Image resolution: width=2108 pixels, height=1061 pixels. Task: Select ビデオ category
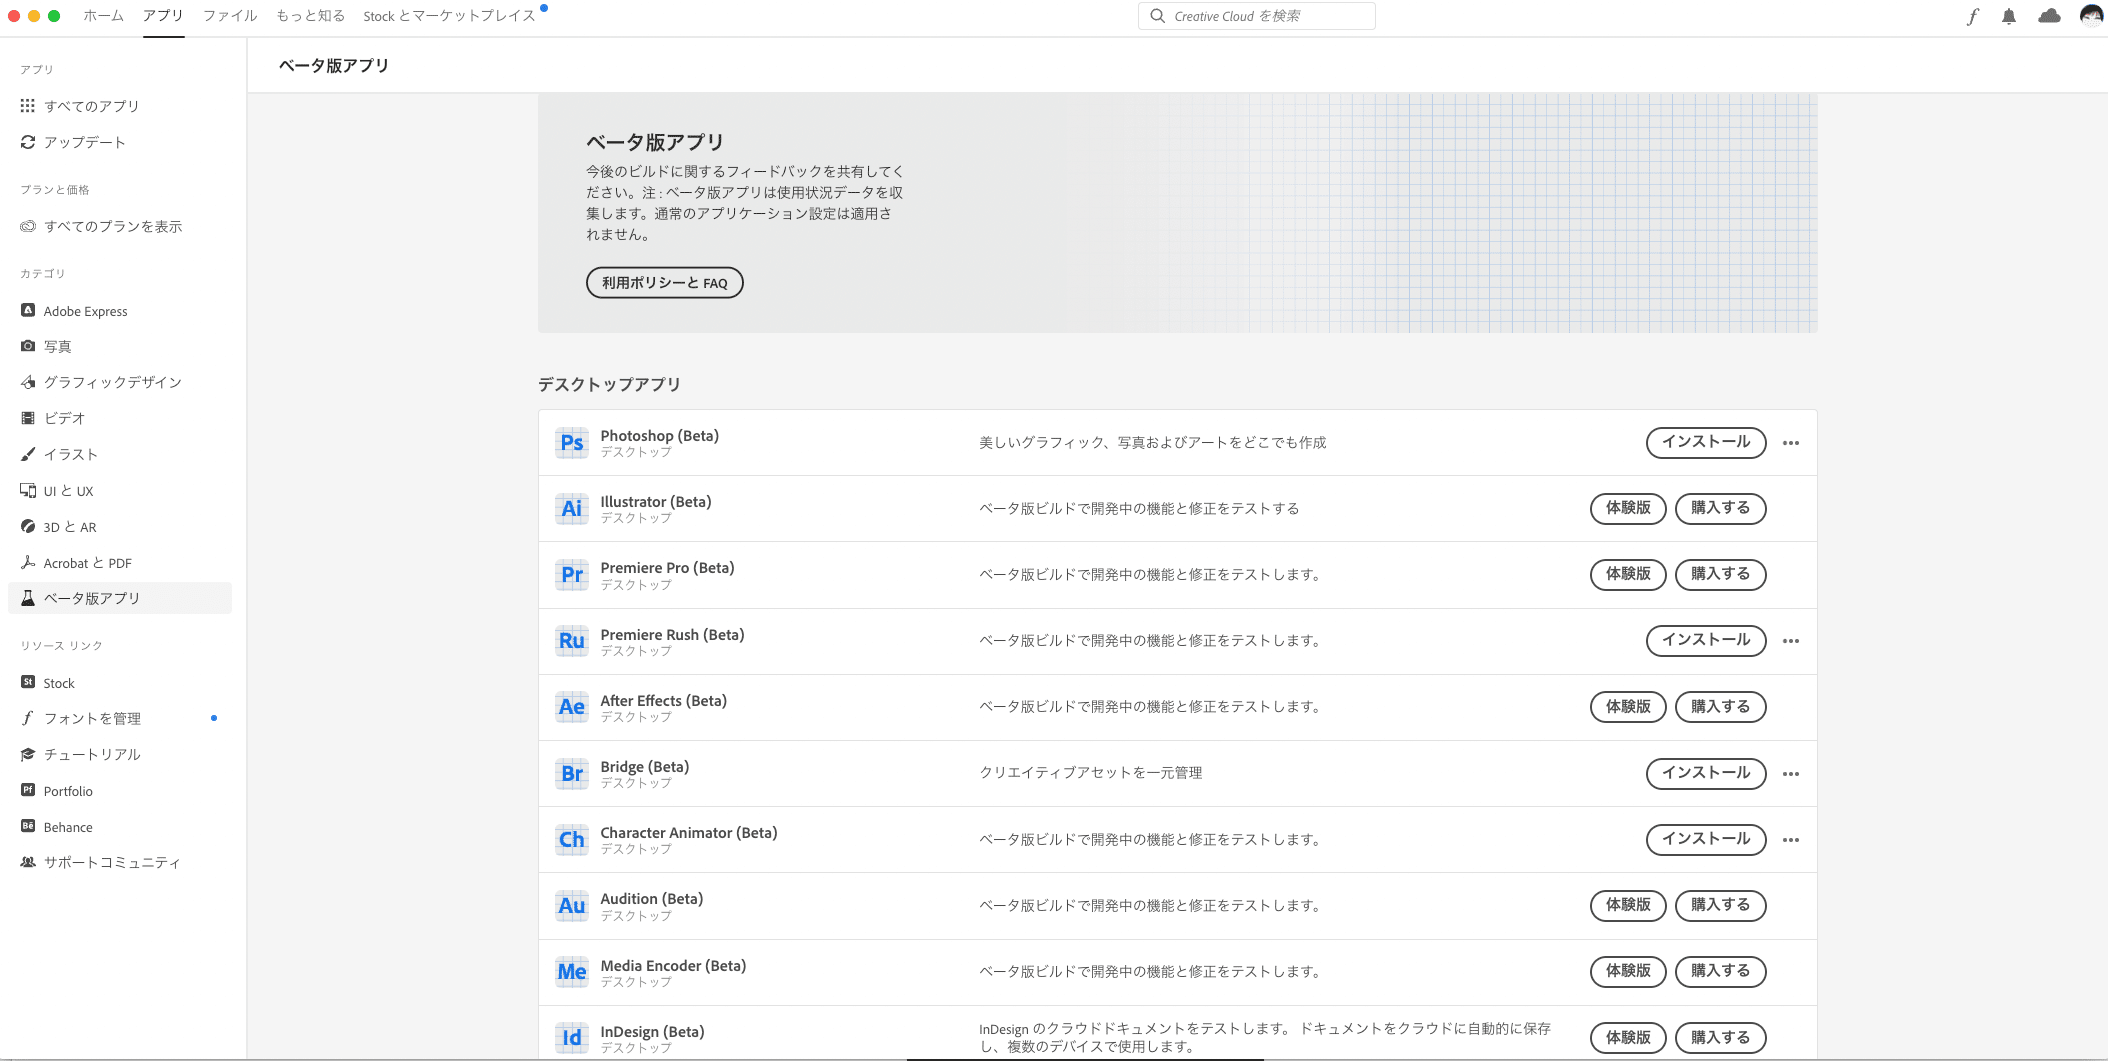(120, 418)
